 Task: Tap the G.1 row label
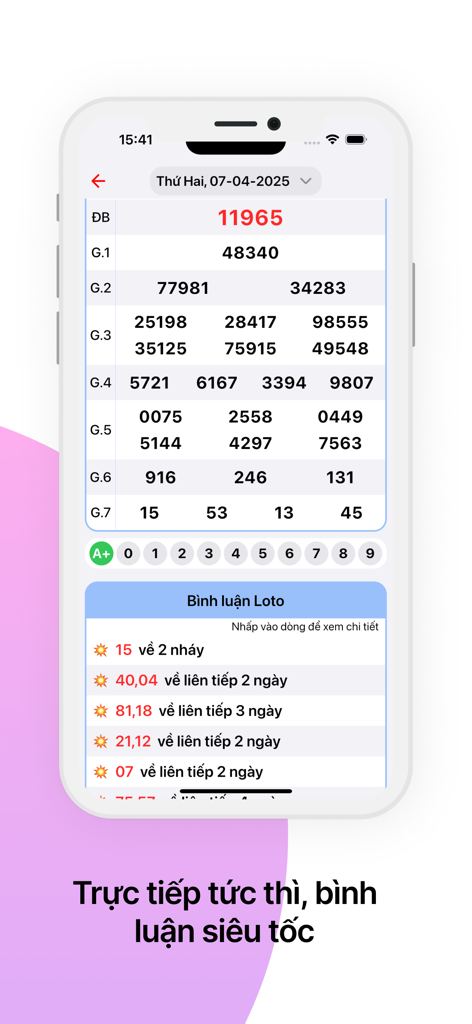click(x=101, y=253)
